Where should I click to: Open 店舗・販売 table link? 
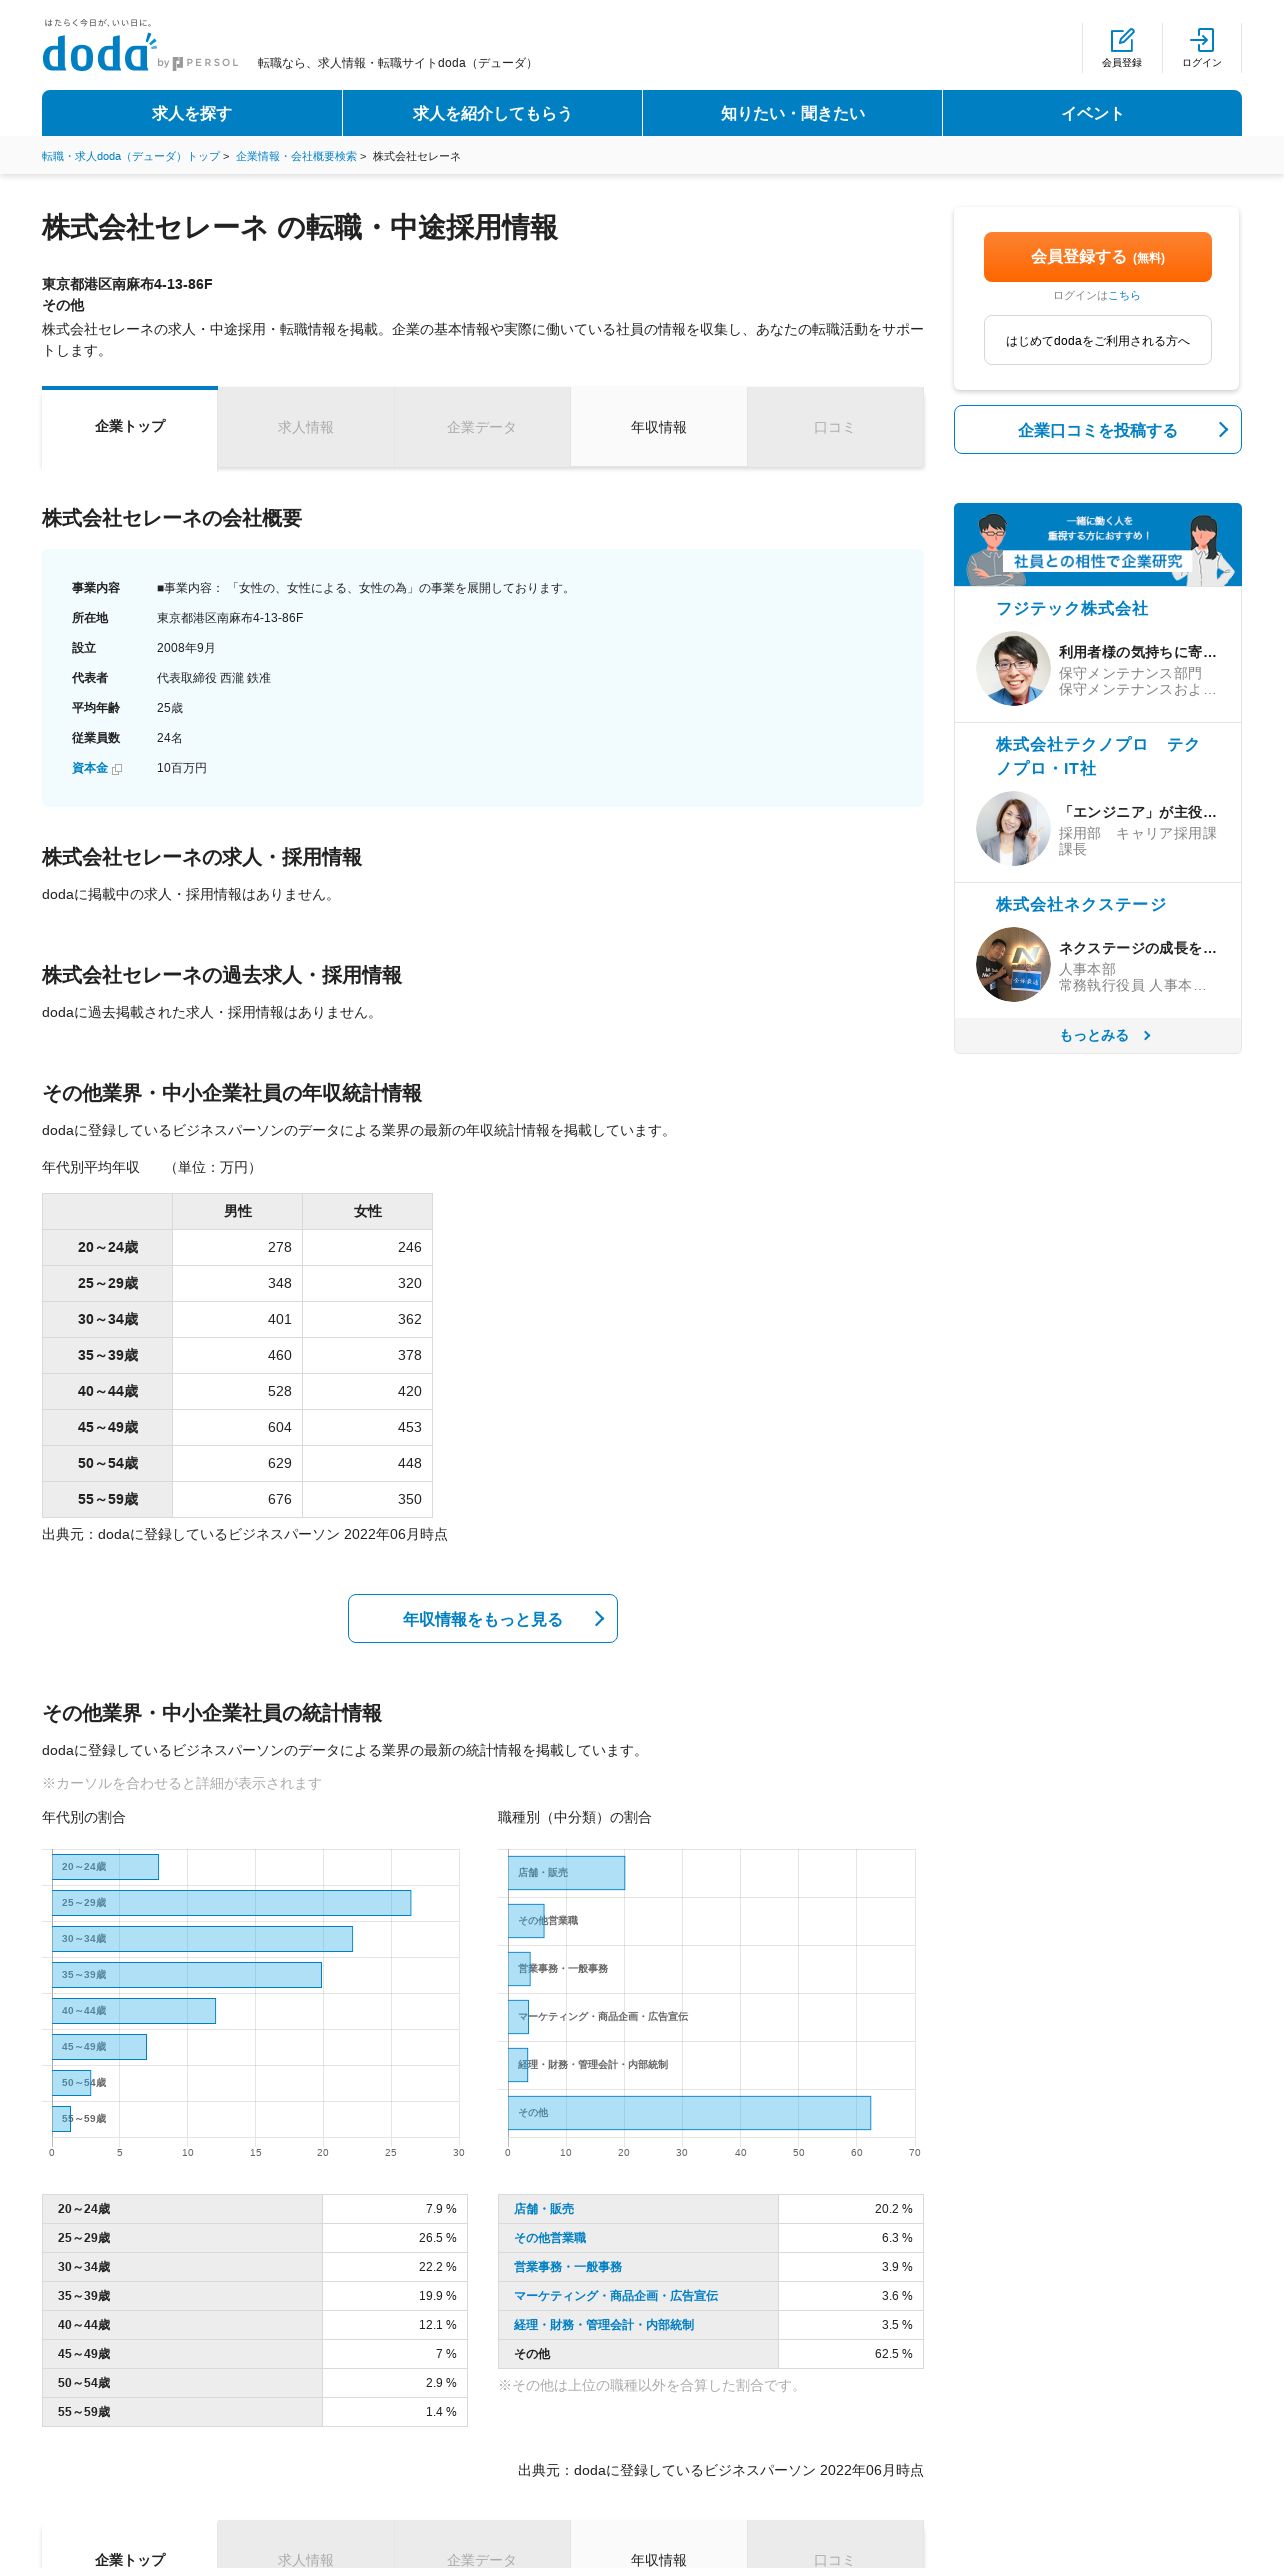[x=544, y=2208]
